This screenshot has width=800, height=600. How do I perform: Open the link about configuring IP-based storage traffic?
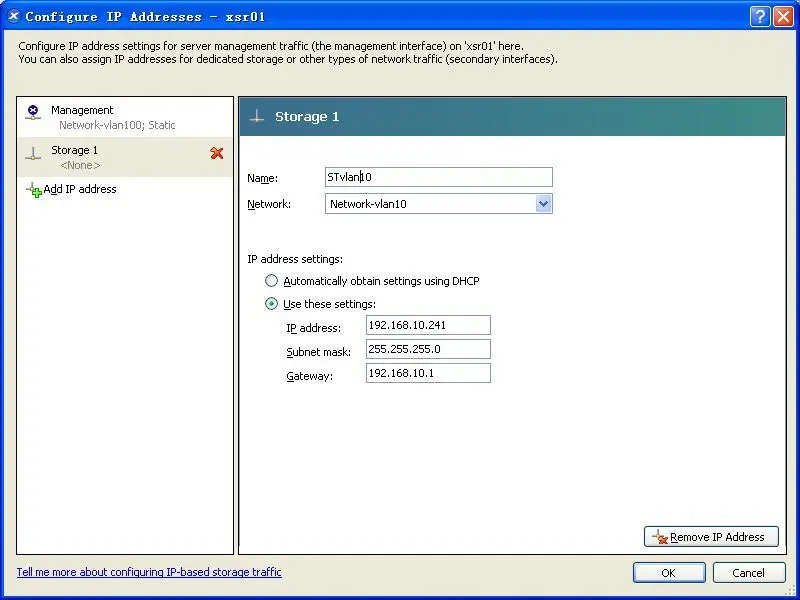pos(149,572)
